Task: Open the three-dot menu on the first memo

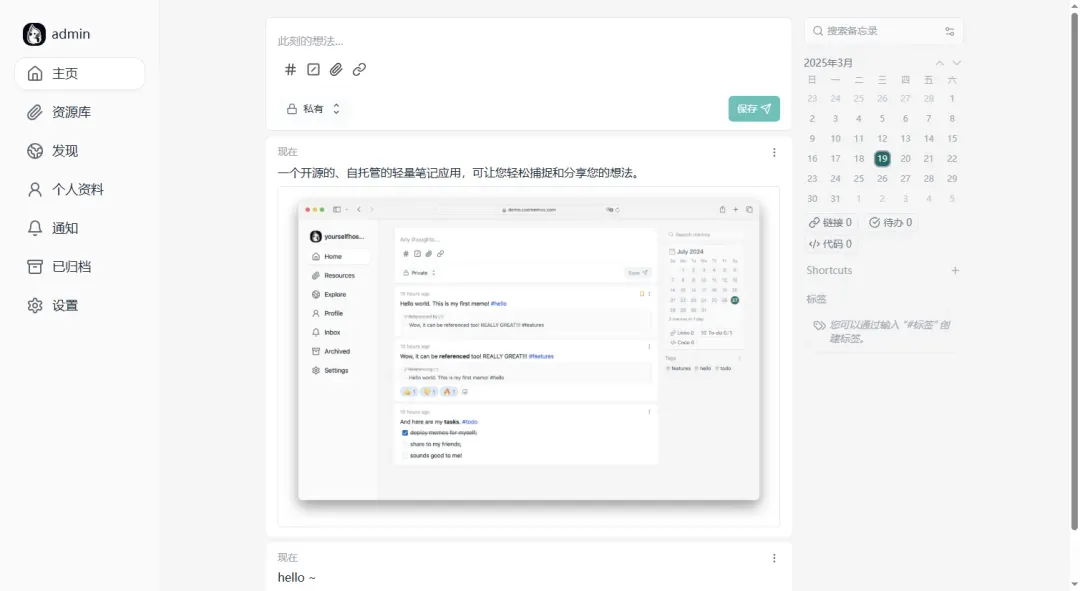Action: point(774,152)
